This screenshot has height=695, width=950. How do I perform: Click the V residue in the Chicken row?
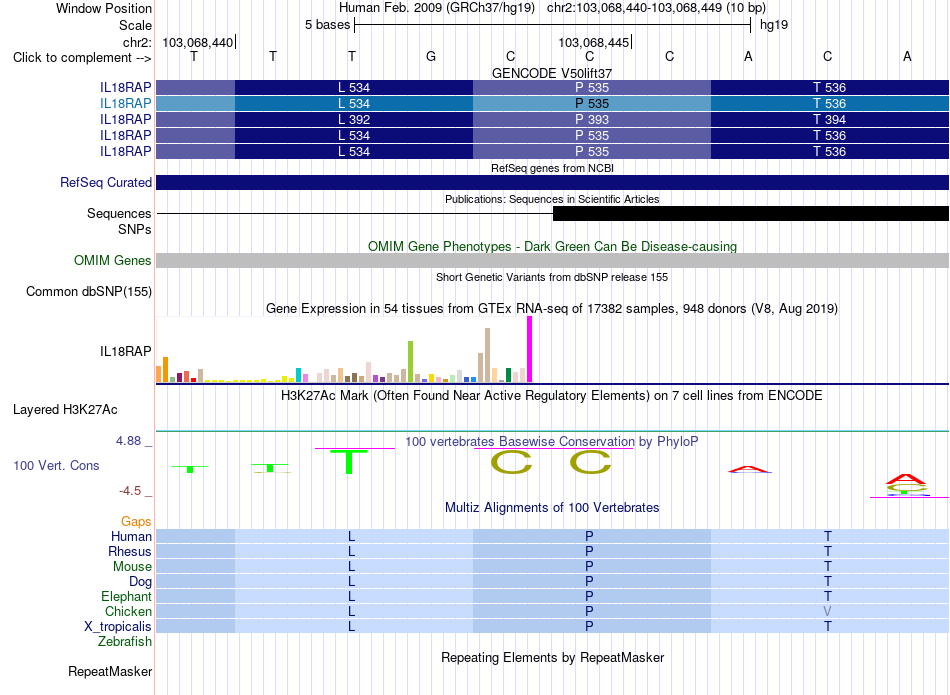pyautogui.click(x=828, y=611)
